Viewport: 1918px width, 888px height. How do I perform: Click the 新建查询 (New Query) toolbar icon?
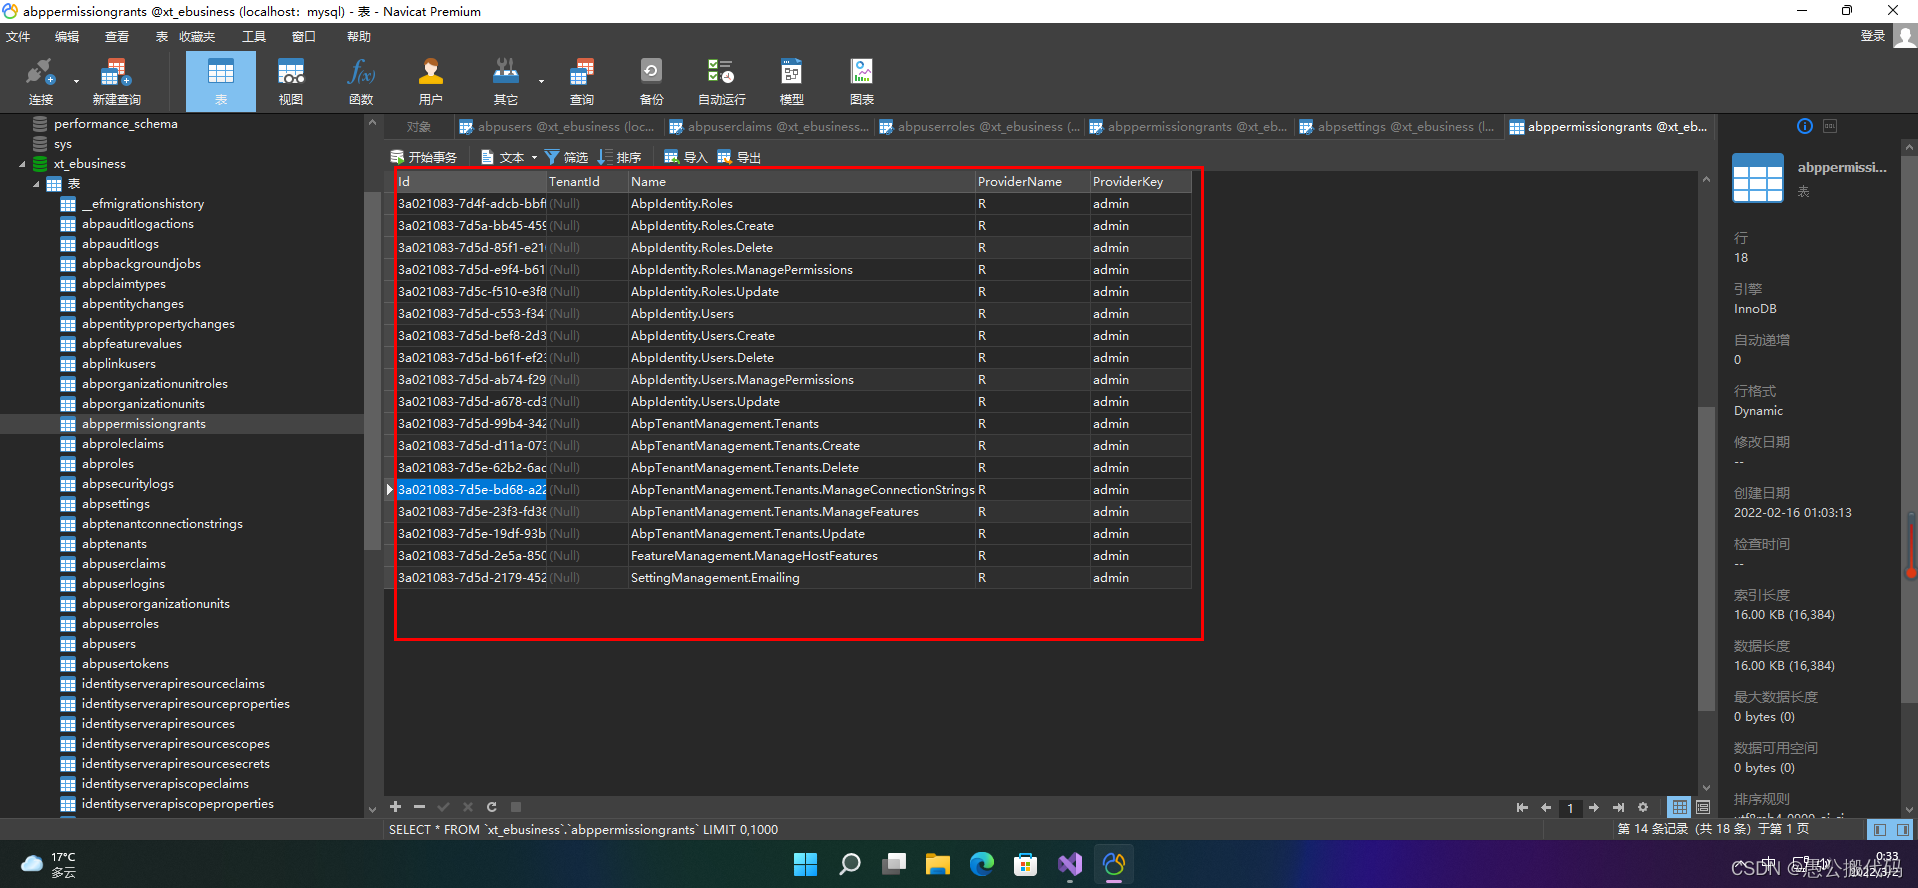coord(116,81)
